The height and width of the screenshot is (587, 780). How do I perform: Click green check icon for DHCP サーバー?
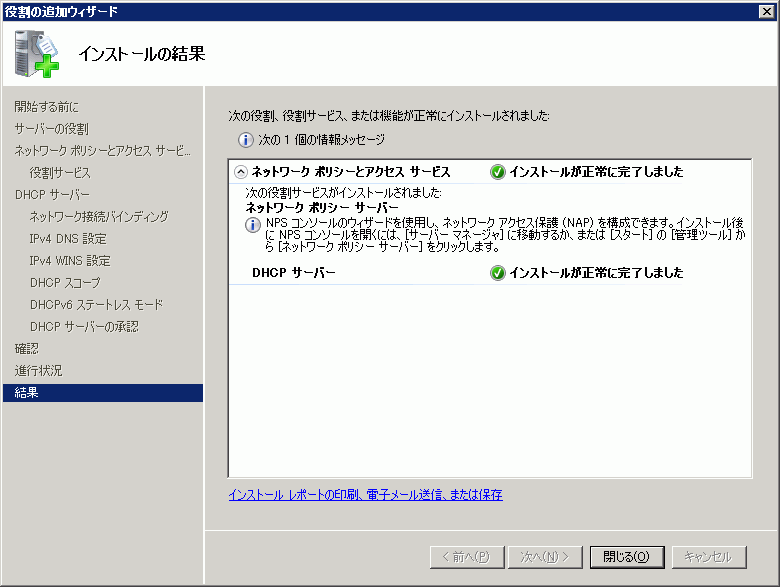pyautogui.click(x=497, y=273)
